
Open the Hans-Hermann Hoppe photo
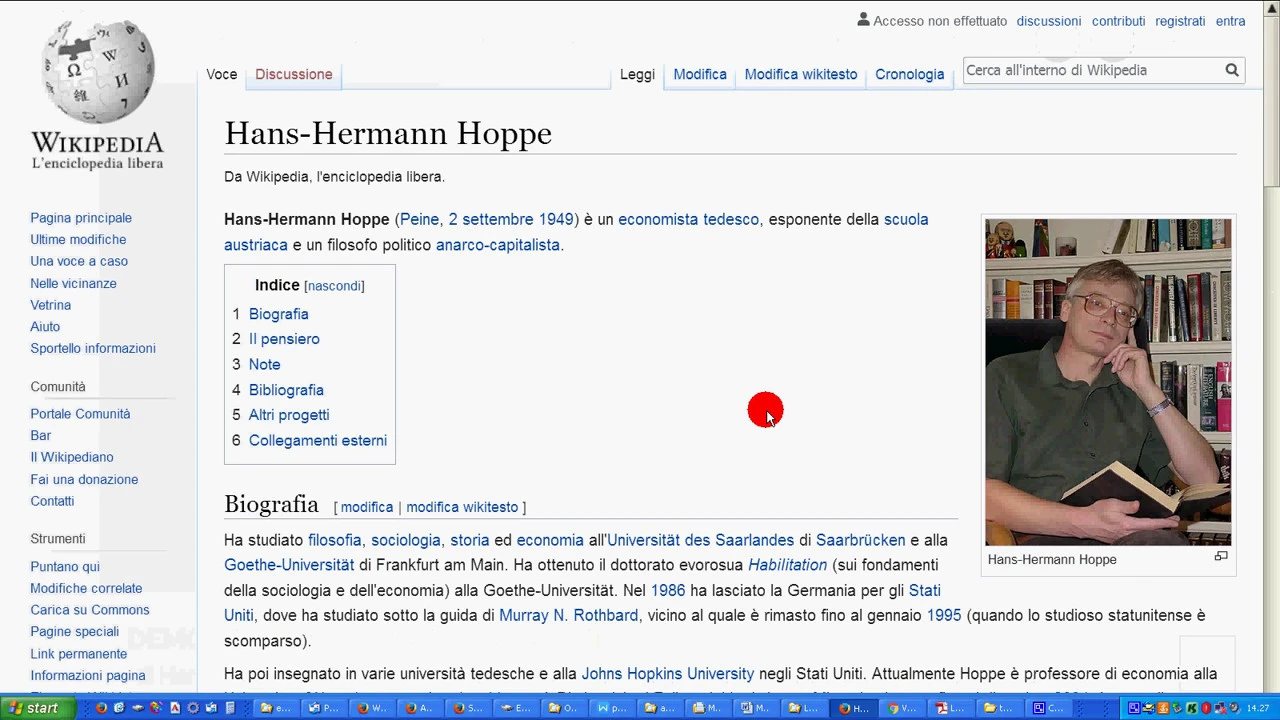pos(1108,382)
